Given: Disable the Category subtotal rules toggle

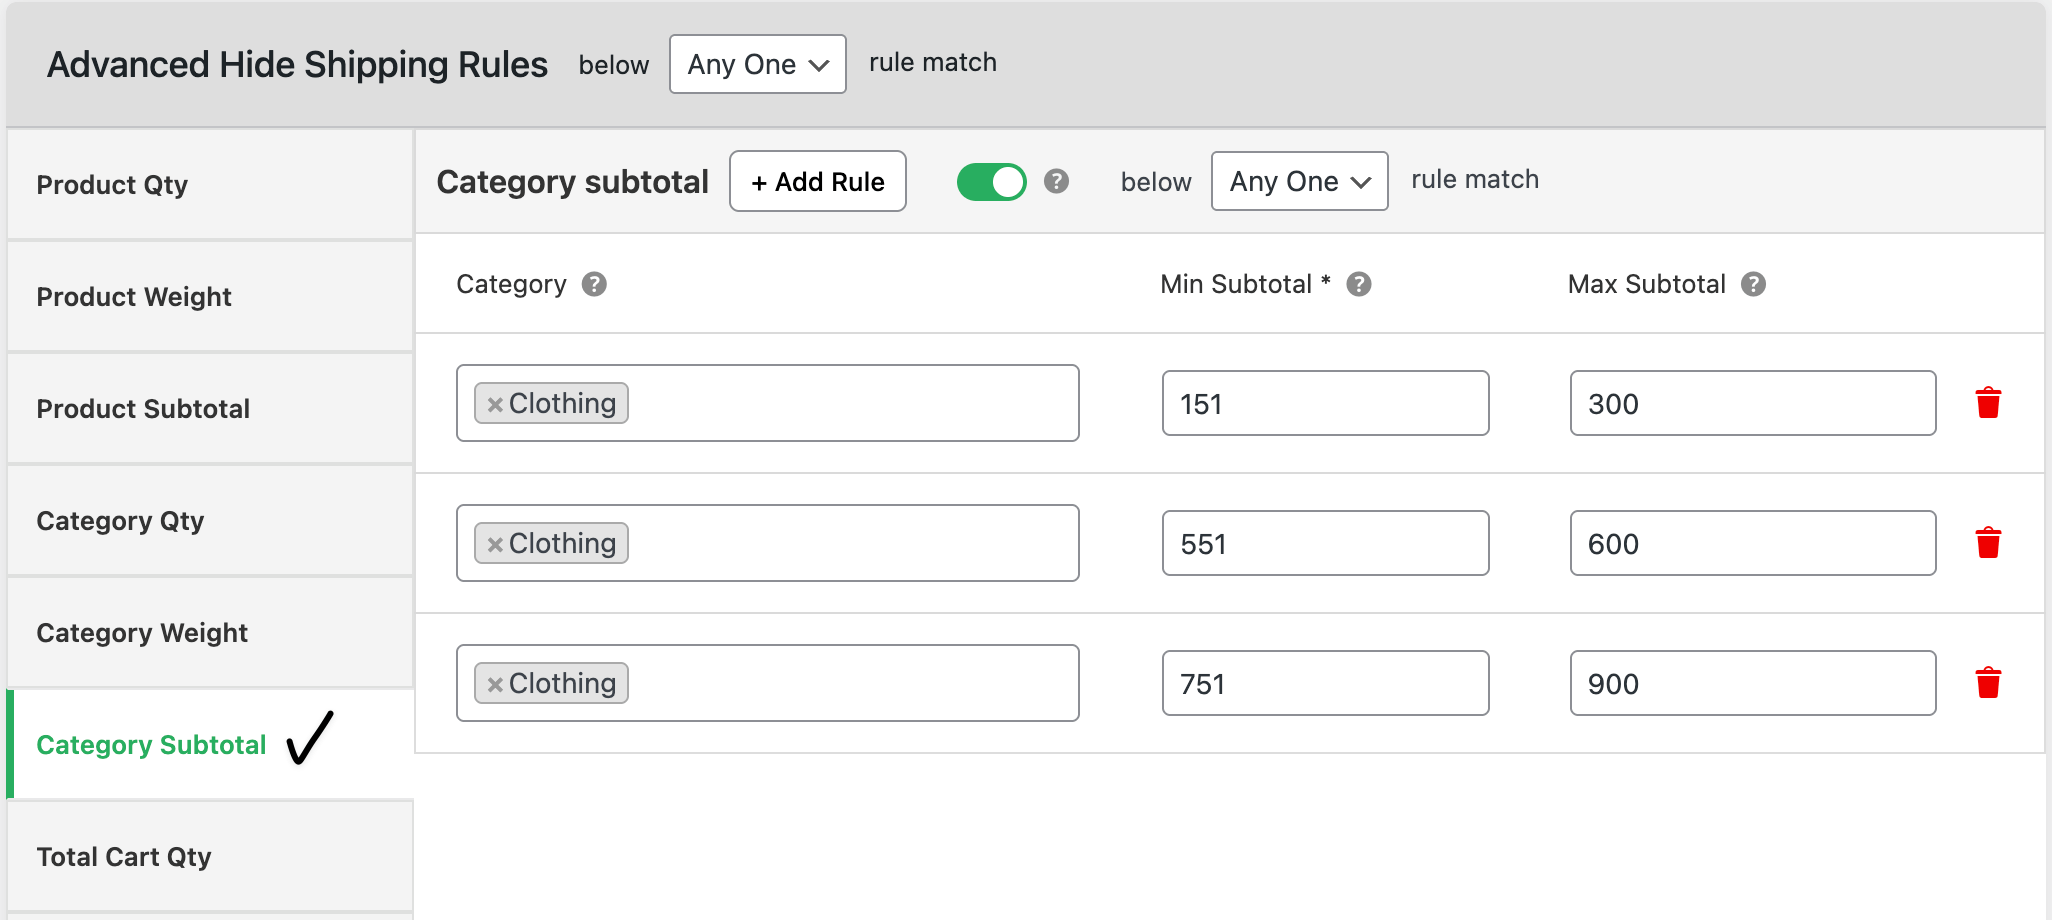Looking at the screenshot, I should pos(991,181).
